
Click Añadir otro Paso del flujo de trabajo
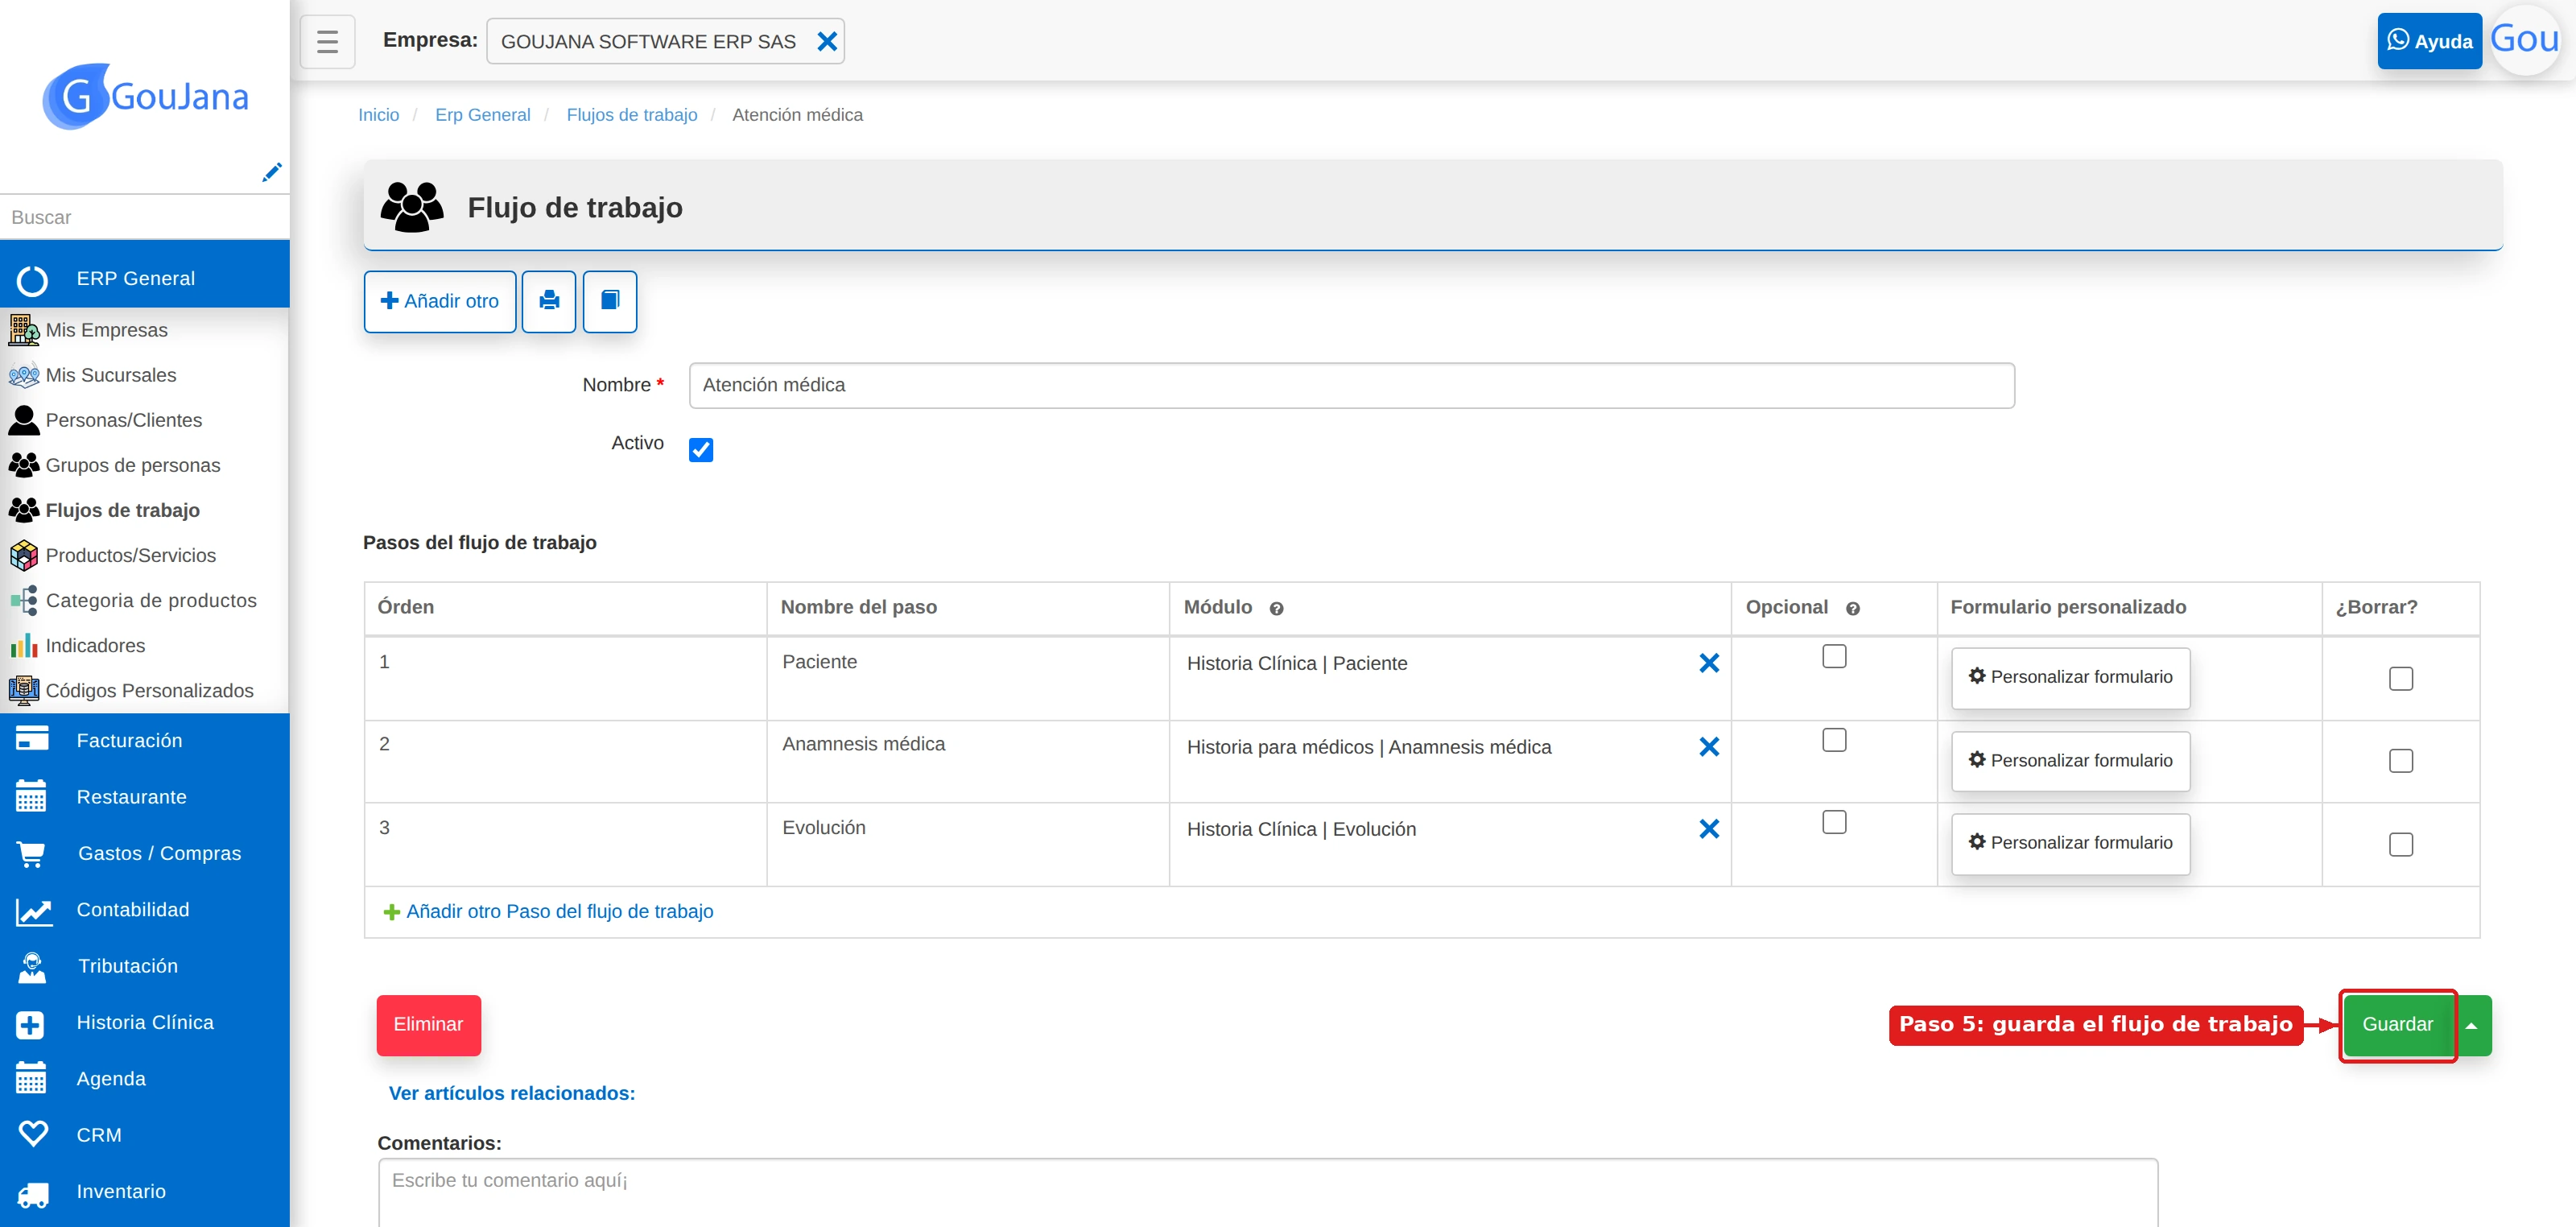click(x=549, y=912)
